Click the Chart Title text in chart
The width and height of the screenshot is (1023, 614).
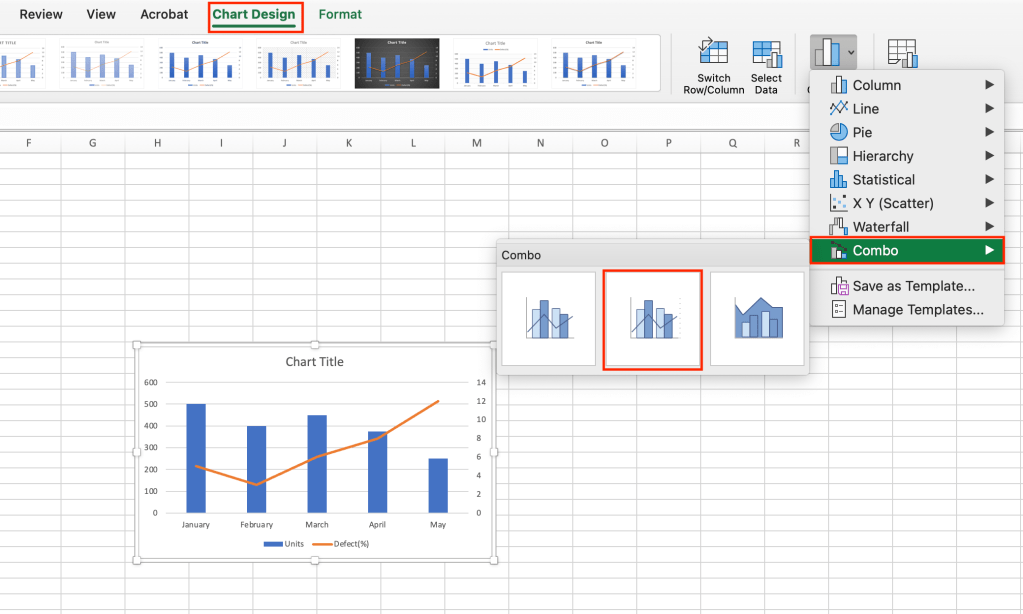(x=314, y=361)
